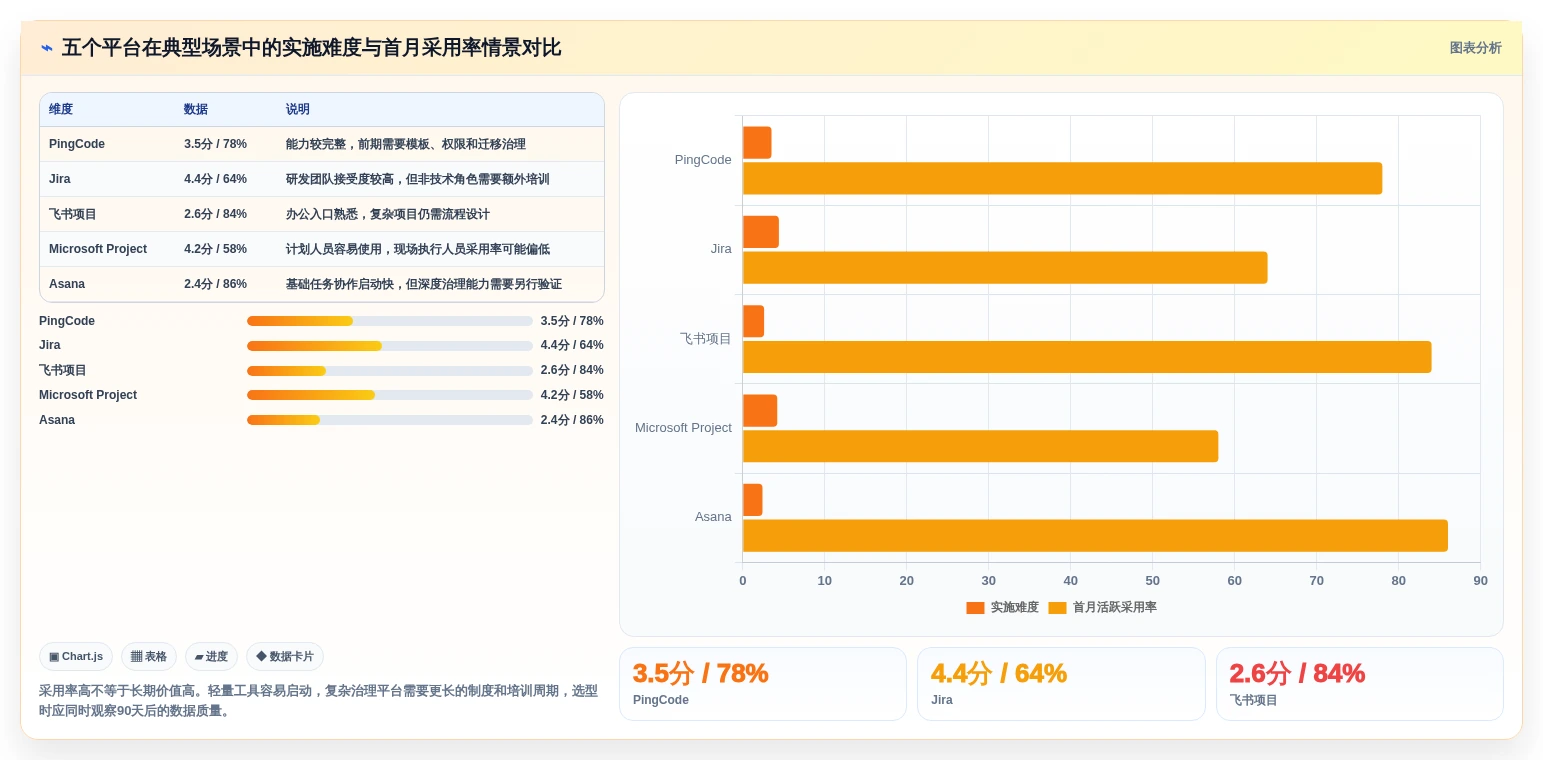The height and width of the screenshot is (760, 1543).
Task: Click PingCode description about 模板、权限和迁移治理
Action: pyautogui.click(x=406, y=144)
